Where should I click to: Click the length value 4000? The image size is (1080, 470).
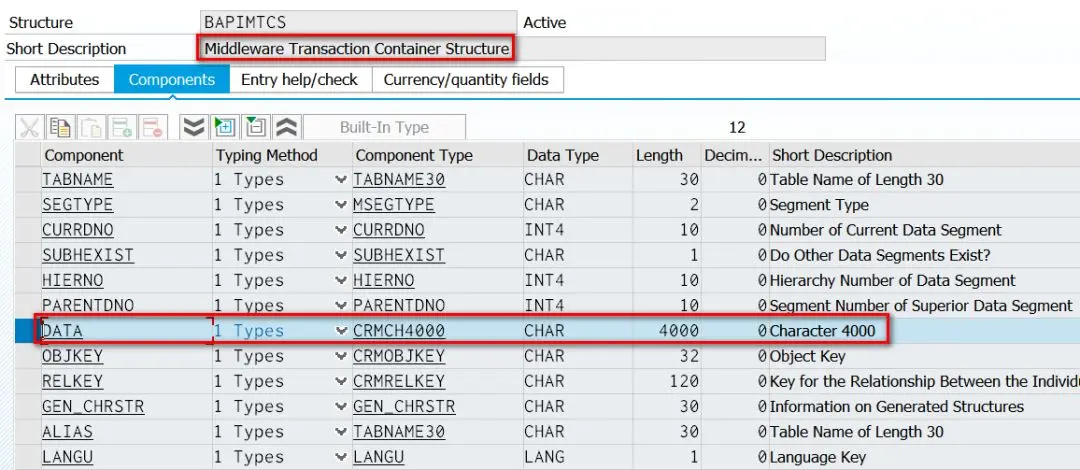678,331
